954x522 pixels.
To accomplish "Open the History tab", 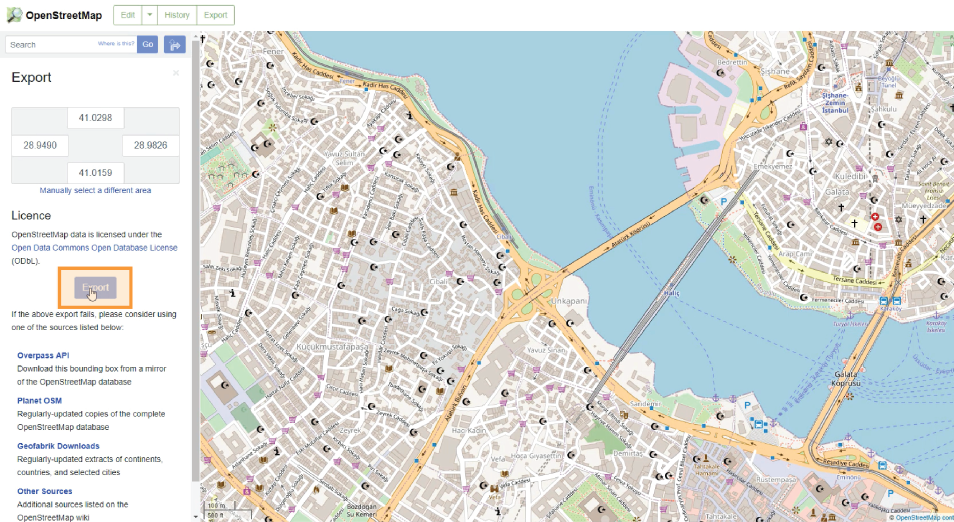I will [176, 15].
